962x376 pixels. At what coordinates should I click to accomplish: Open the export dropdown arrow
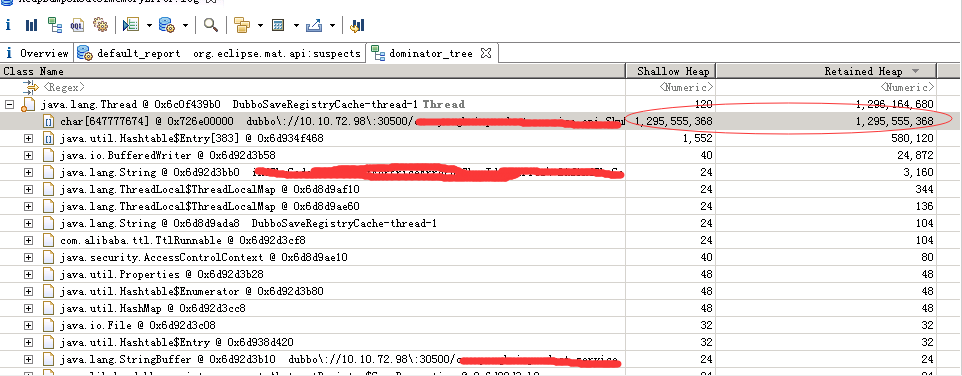click(x=333, y=26)
